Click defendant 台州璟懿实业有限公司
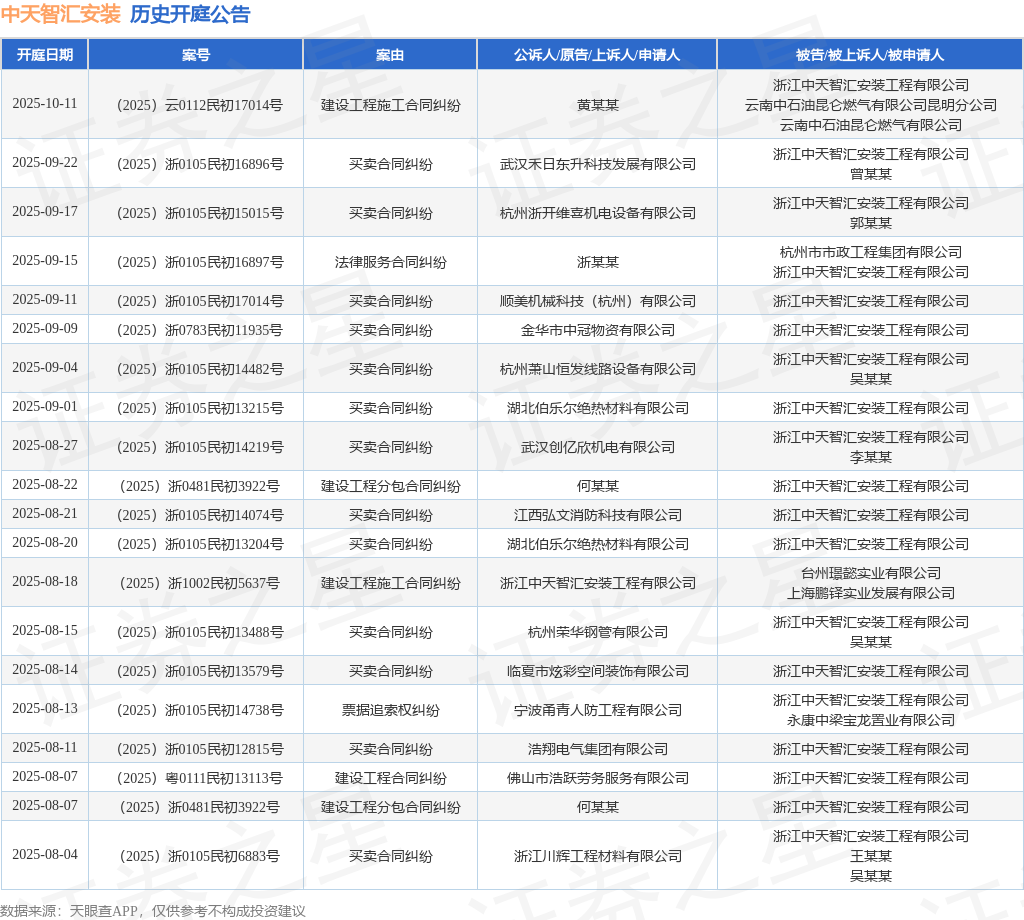Viewport: 1024px width, 920px height. click(x=871, y=573)
